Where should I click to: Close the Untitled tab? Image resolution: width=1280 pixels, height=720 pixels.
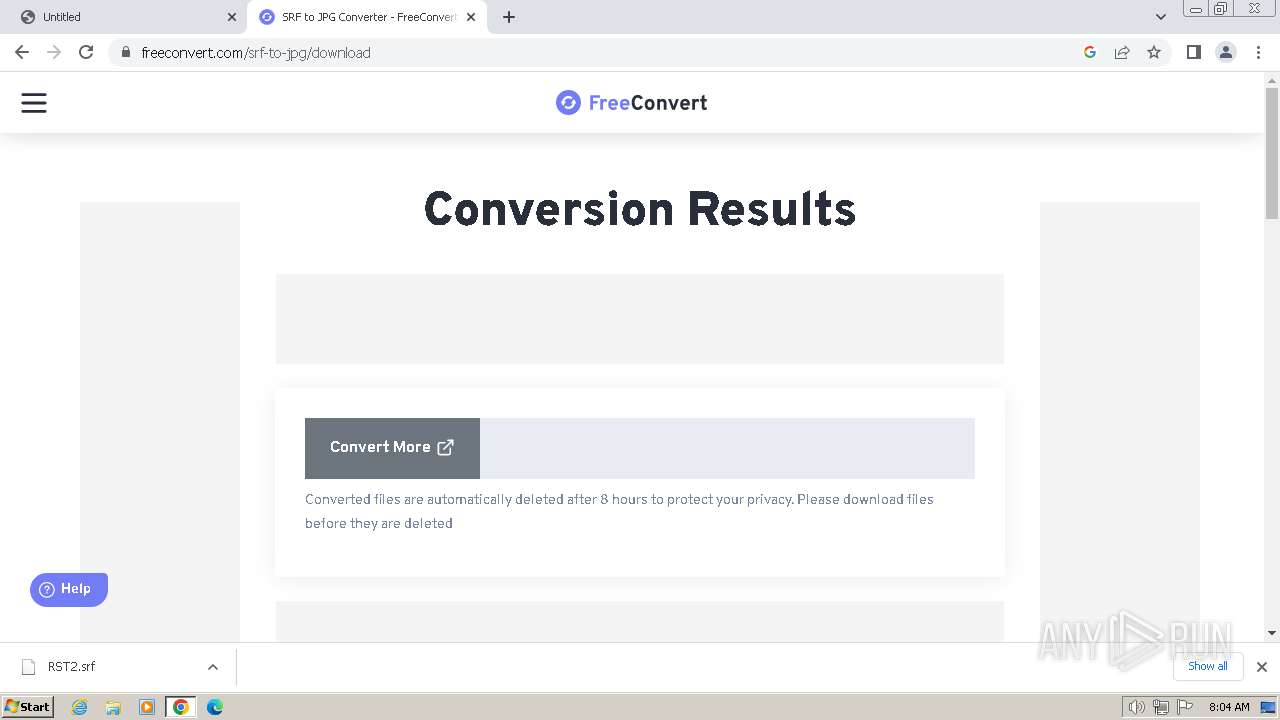tap(232, 17)
